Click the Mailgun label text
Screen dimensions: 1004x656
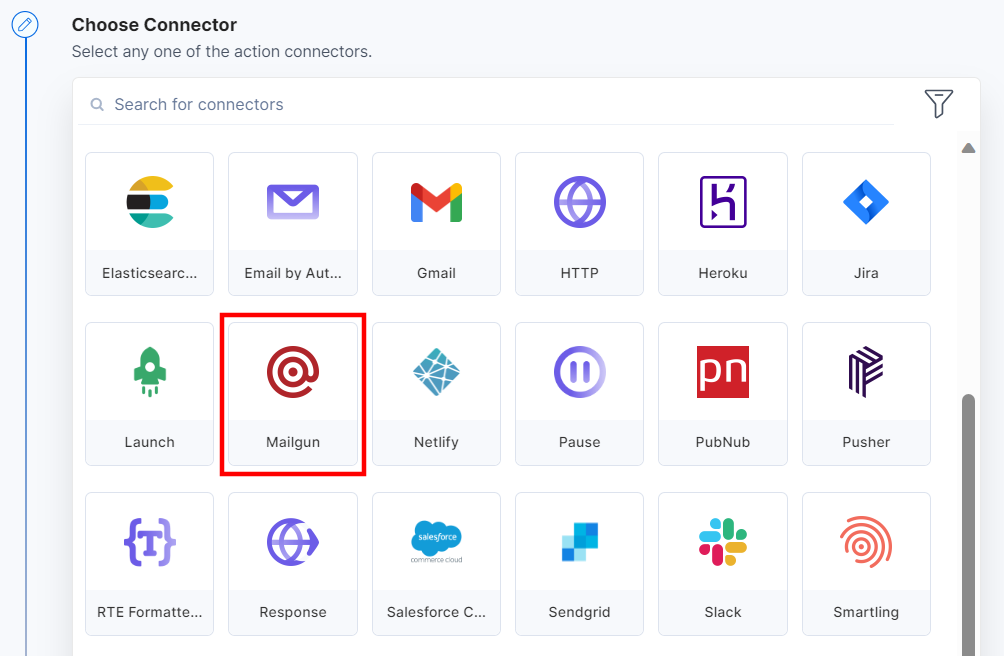click(293, 442)
